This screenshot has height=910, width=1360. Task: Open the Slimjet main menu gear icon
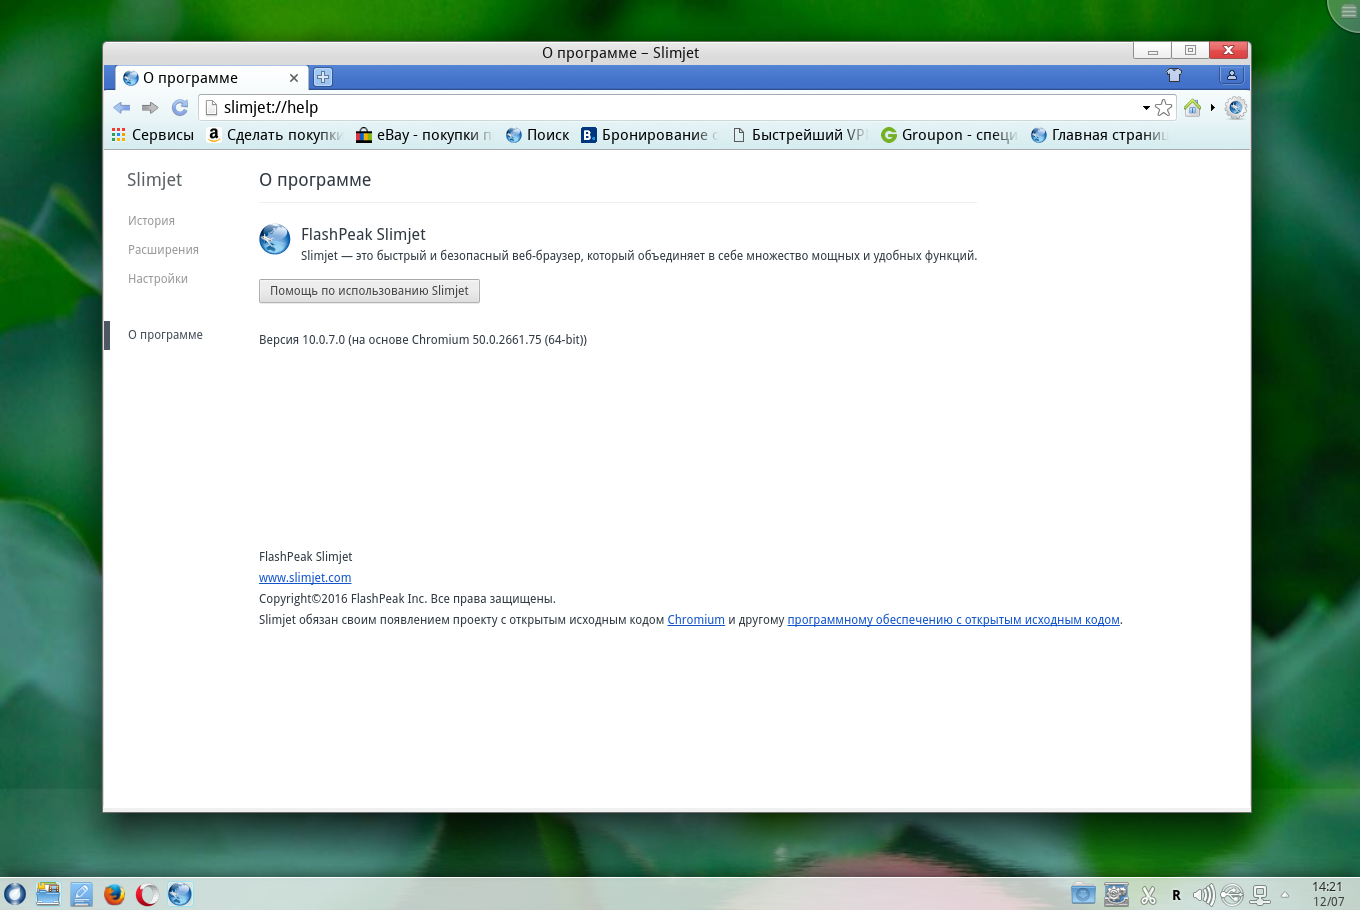[1236, 107]
